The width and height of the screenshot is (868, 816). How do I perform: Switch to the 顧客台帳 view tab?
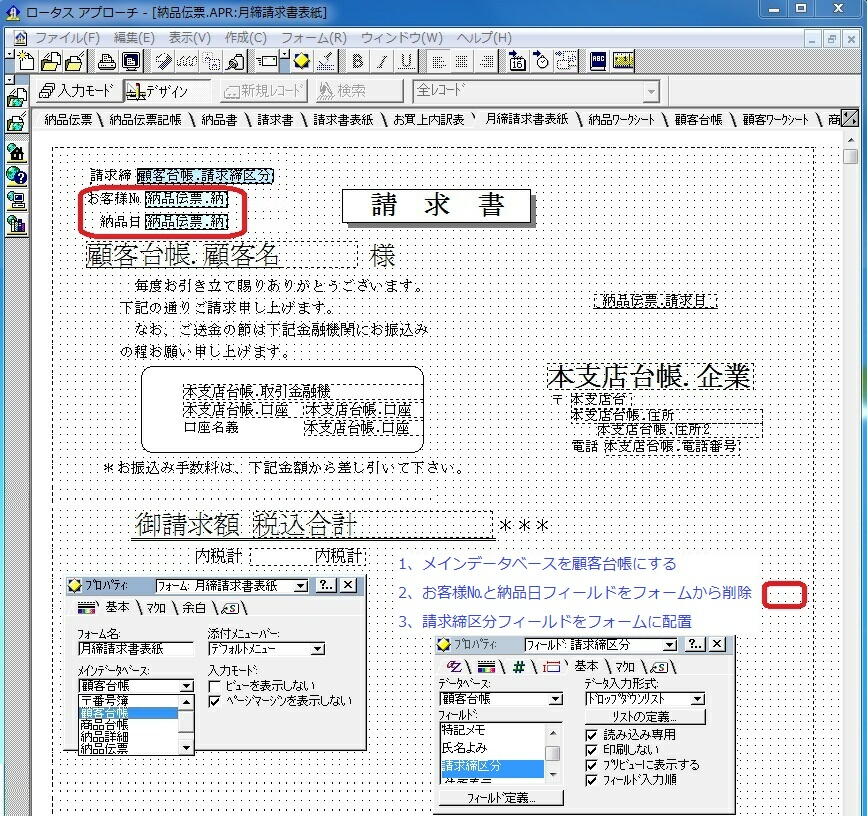[x=699, y=120]
